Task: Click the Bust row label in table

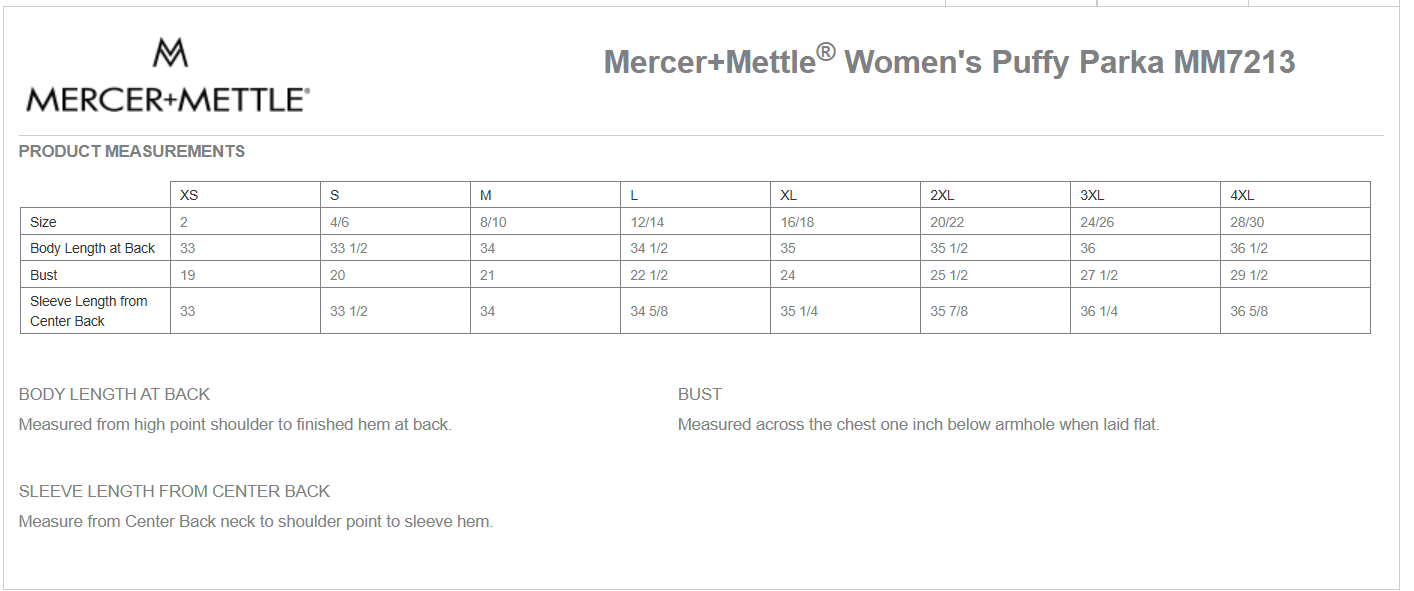Action: (44, 275)
